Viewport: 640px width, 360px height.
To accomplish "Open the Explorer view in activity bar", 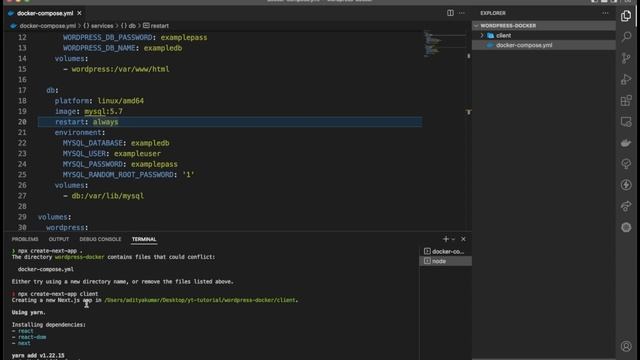I will [x=626, y=16].
